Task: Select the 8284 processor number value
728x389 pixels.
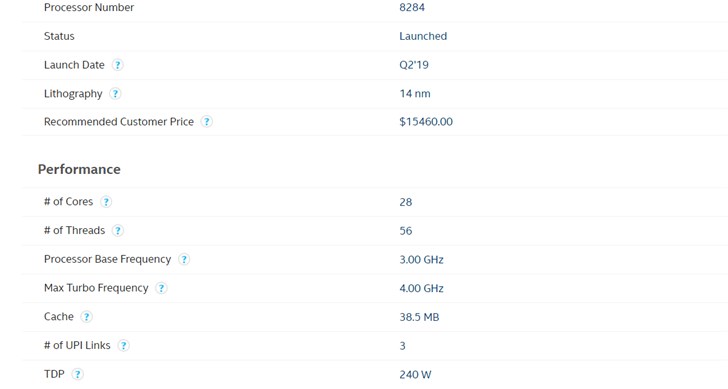Action: pyautogui.click(x=412, y=7)
